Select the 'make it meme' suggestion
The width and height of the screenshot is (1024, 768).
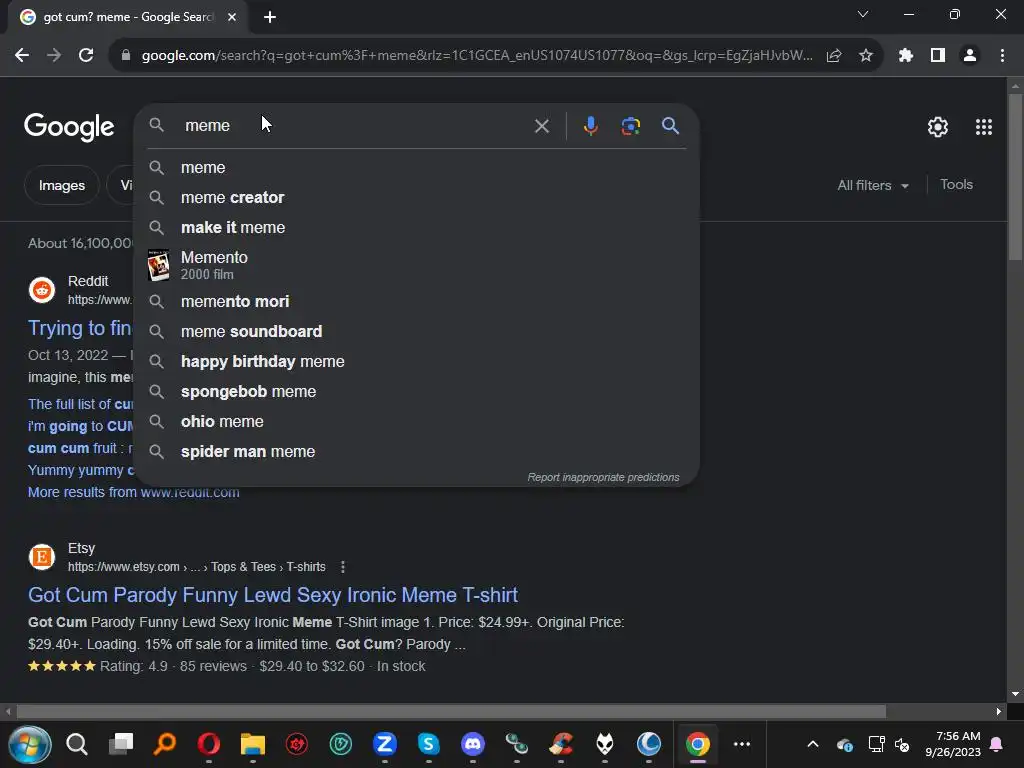point(417,228)
